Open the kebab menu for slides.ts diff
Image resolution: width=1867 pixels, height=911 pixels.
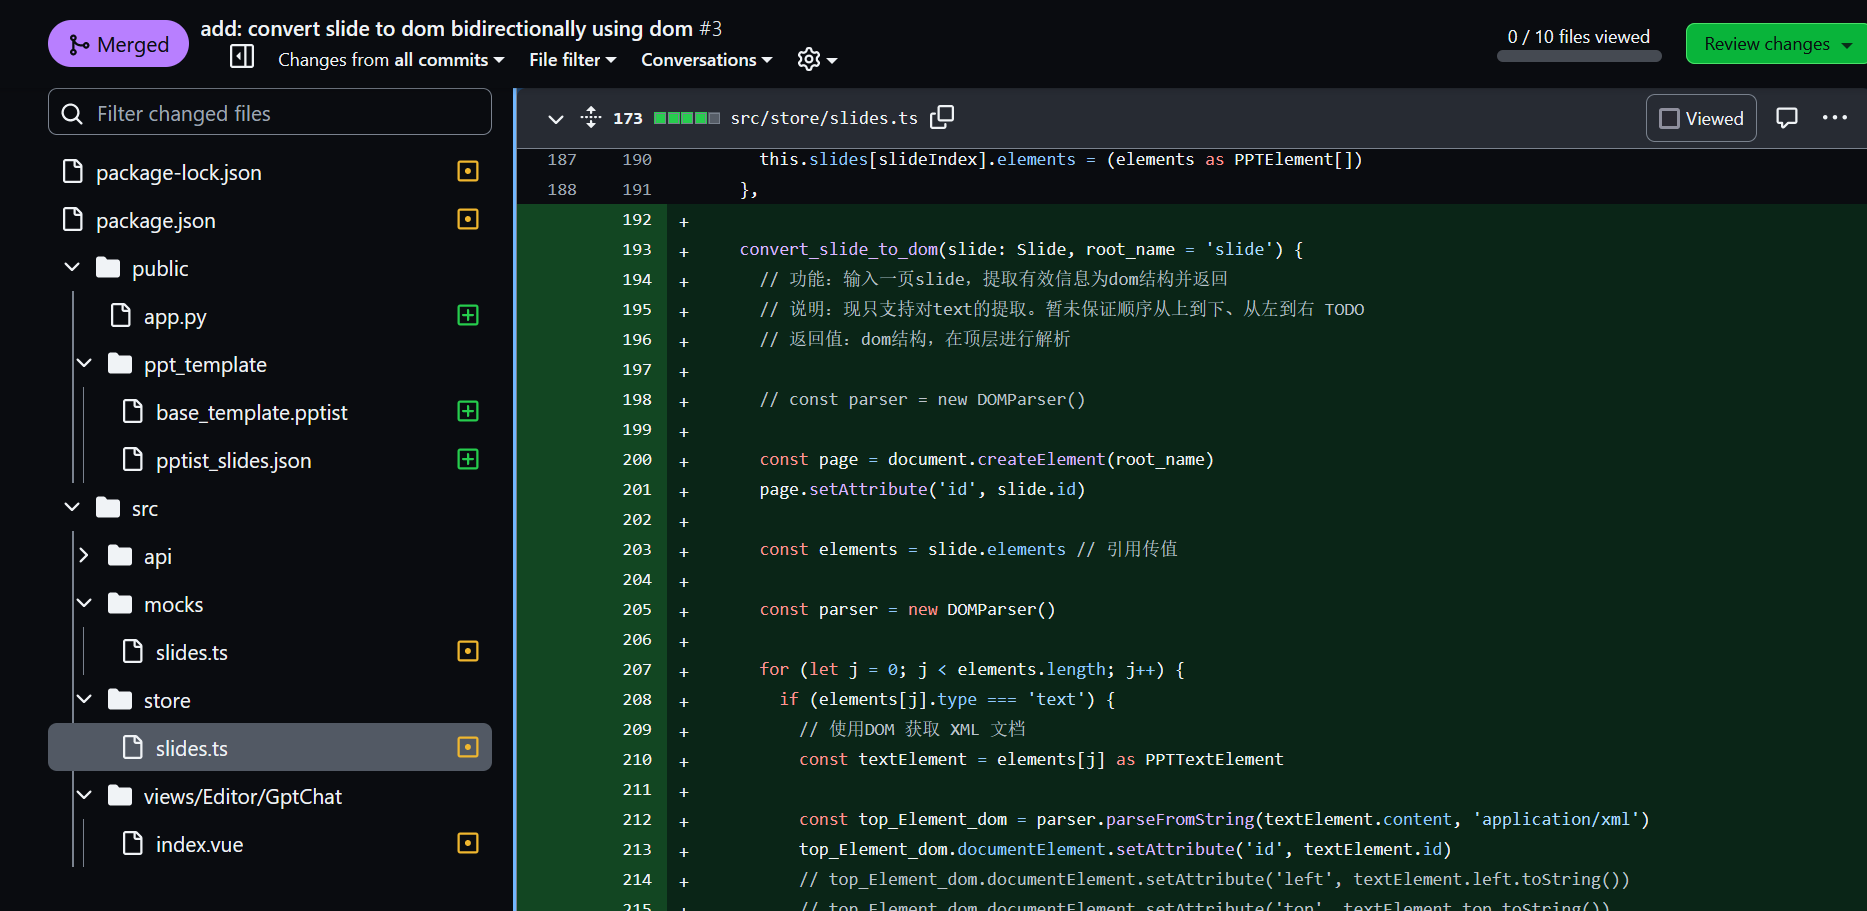[x=1835, y=117]
